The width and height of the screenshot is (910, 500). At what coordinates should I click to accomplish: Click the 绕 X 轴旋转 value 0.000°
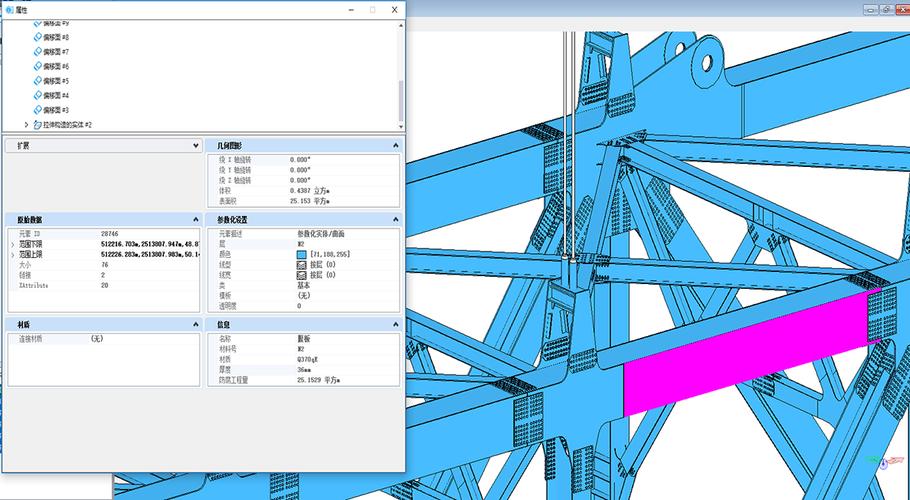pos(301,160)
